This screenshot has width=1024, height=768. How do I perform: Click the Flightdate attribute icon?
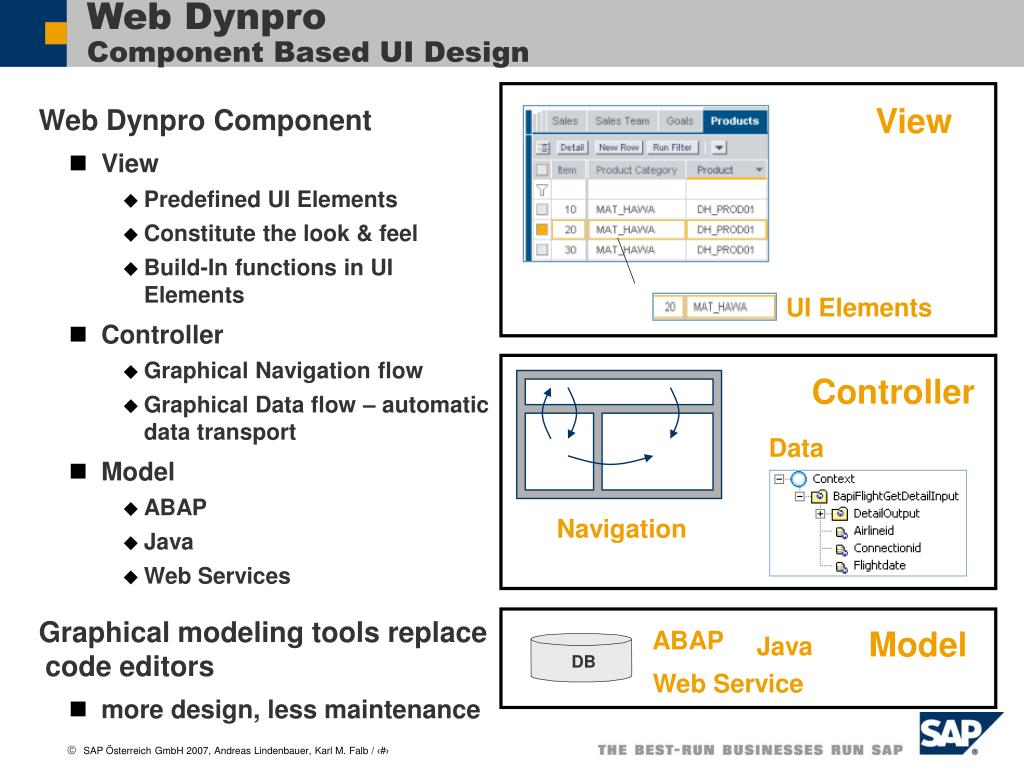pyautogui.click(x=842, y=566)
